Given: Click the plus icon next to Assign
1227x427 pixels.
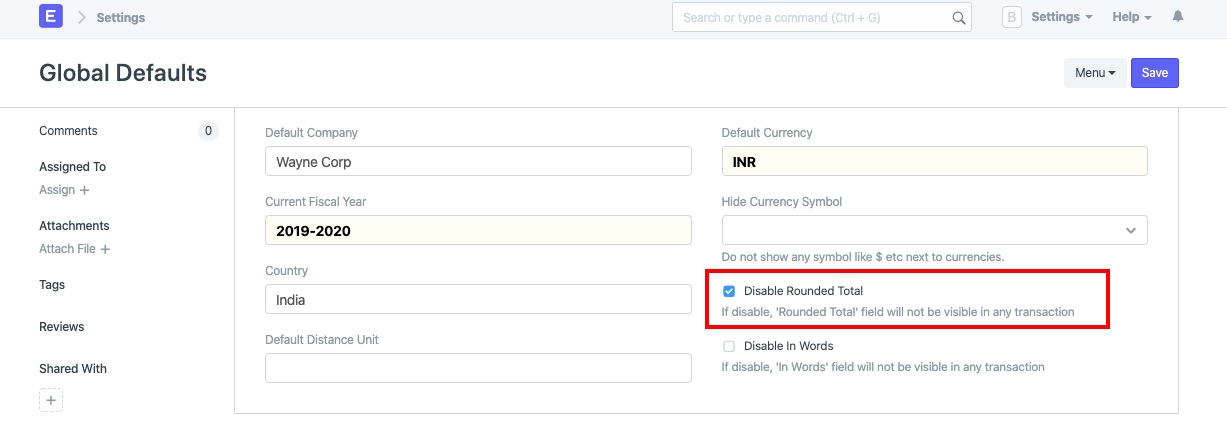Looking at the screenshot, I should pos(85,190).
